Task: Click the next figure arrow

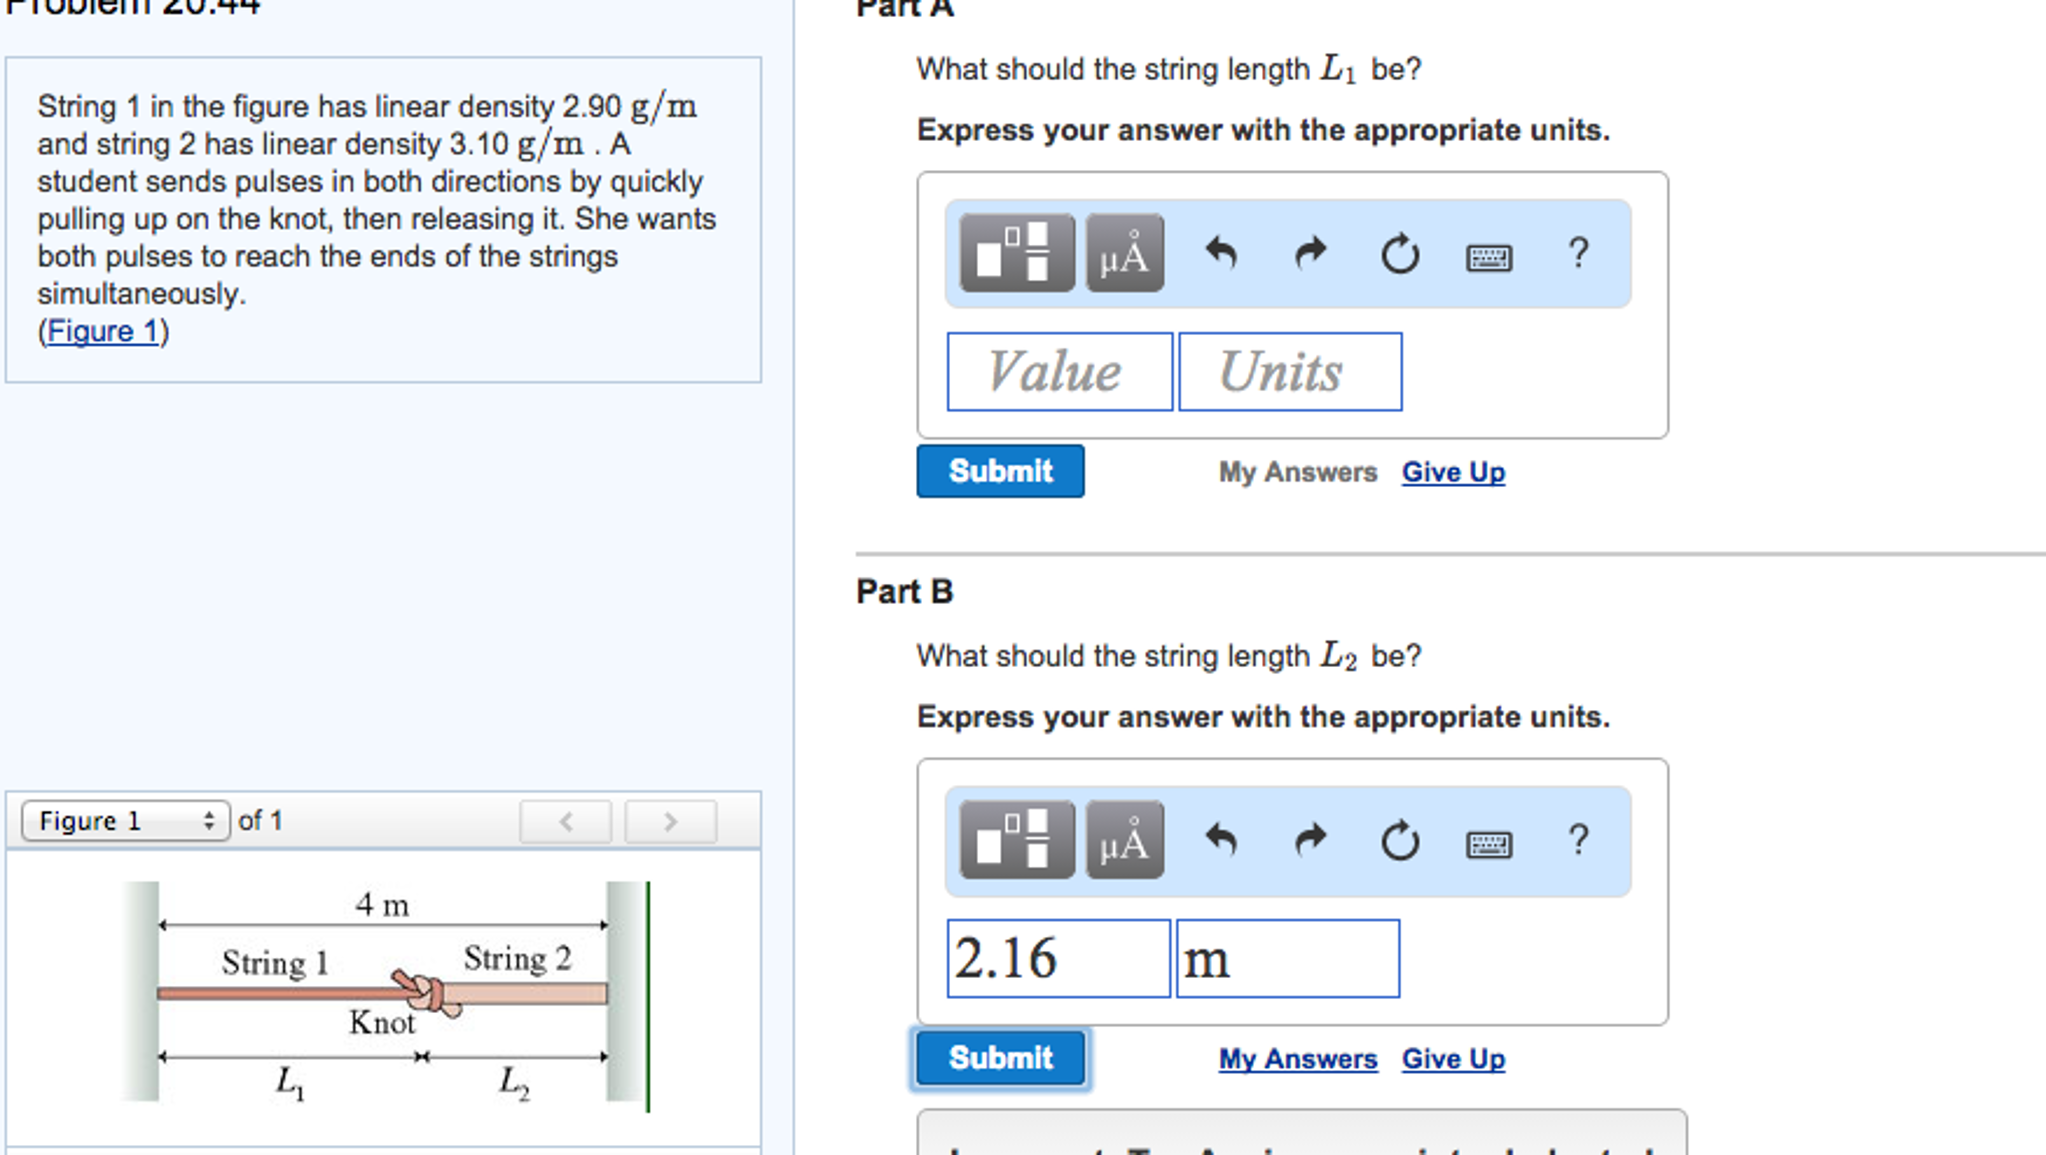Action: pyautogui.click(x=669, y=820)
